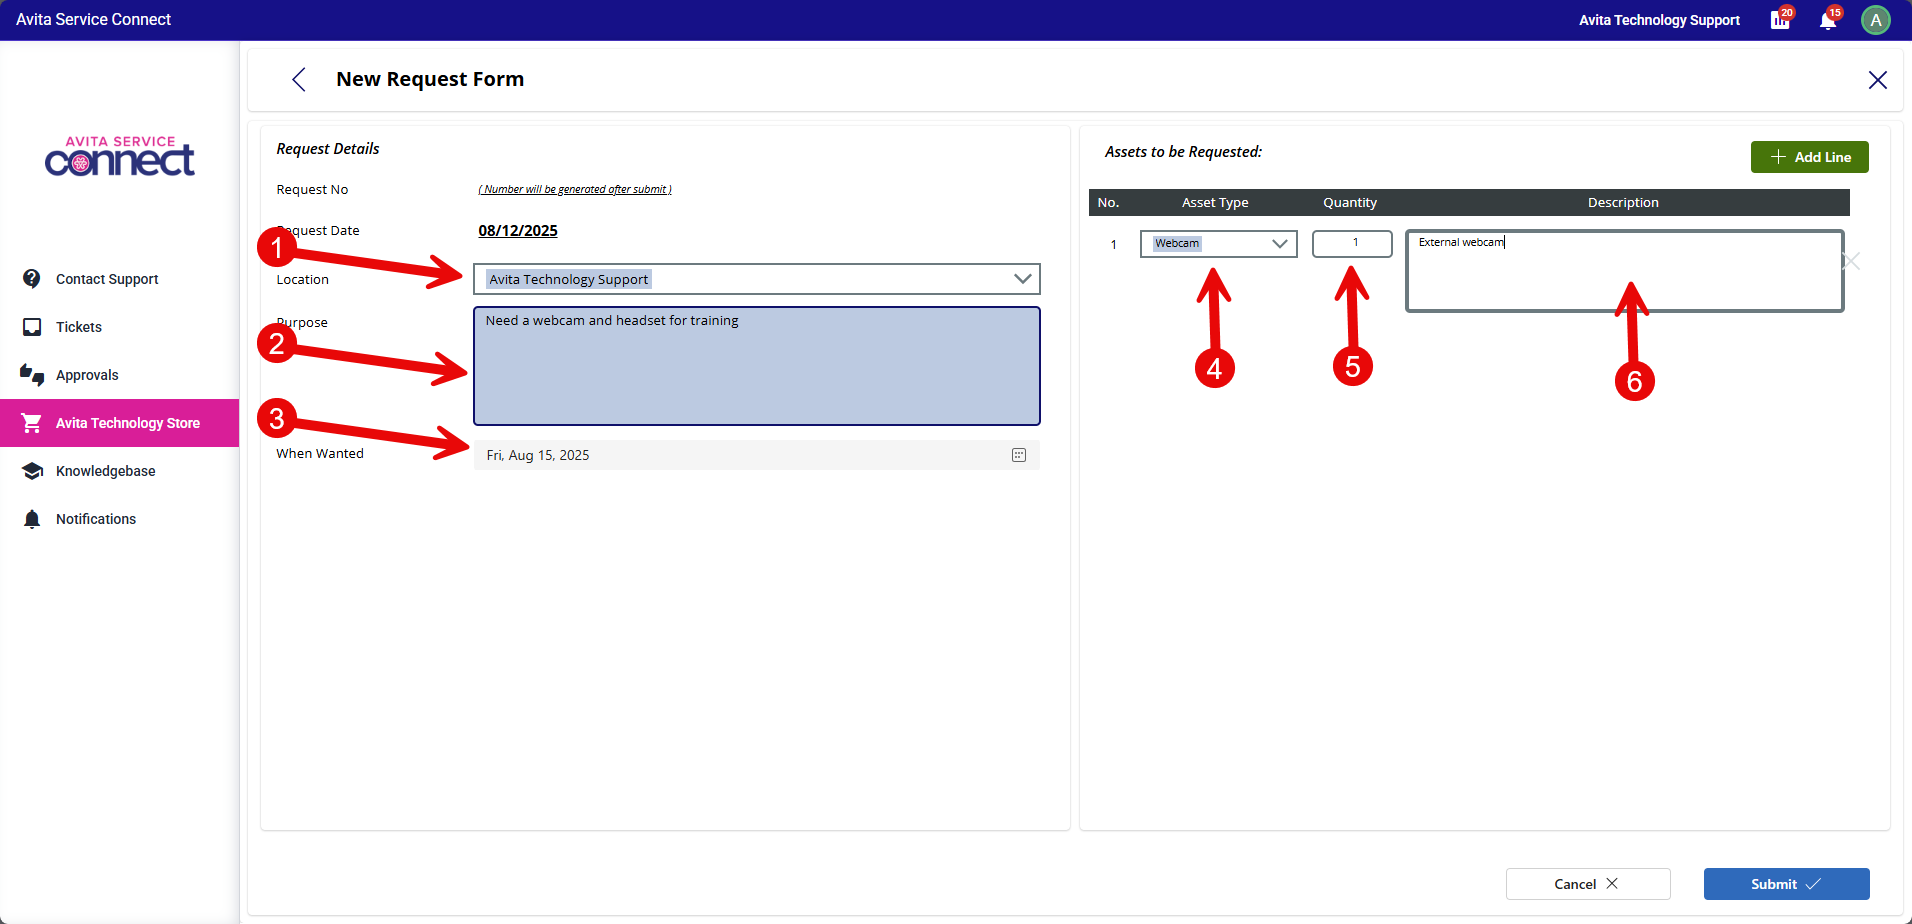This screenshot has width=1912, height=924.
Task: Click the External webcam description box
Action: [1625, 271]
